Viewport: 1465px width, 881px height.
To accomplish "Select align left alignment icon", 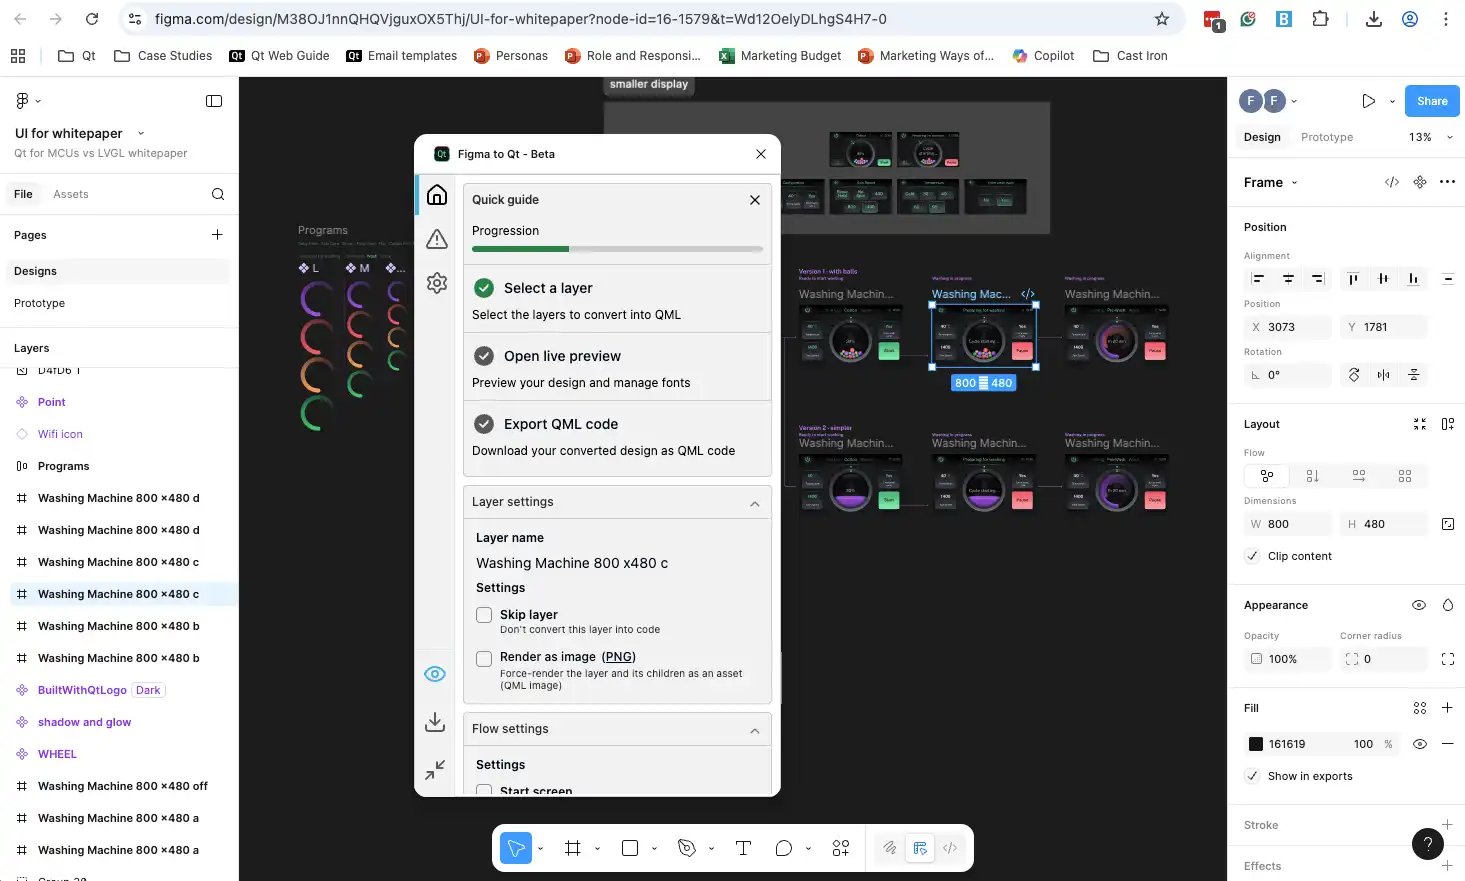I will (1258, 279).
